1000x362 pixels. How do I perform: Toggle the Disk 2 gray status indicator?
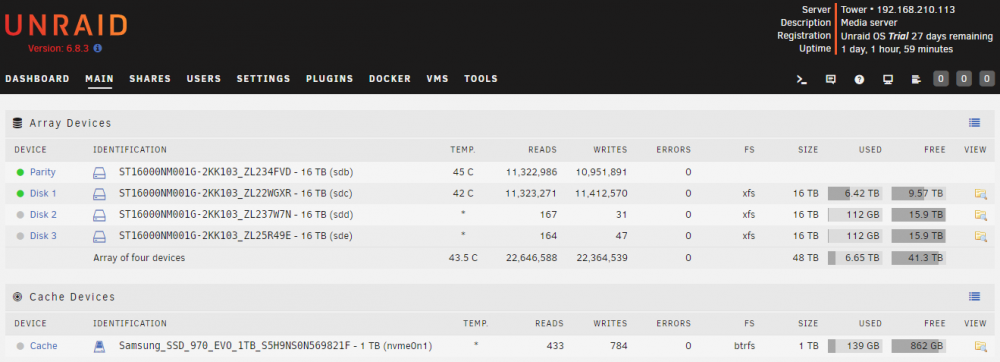(x=20, y=215)
